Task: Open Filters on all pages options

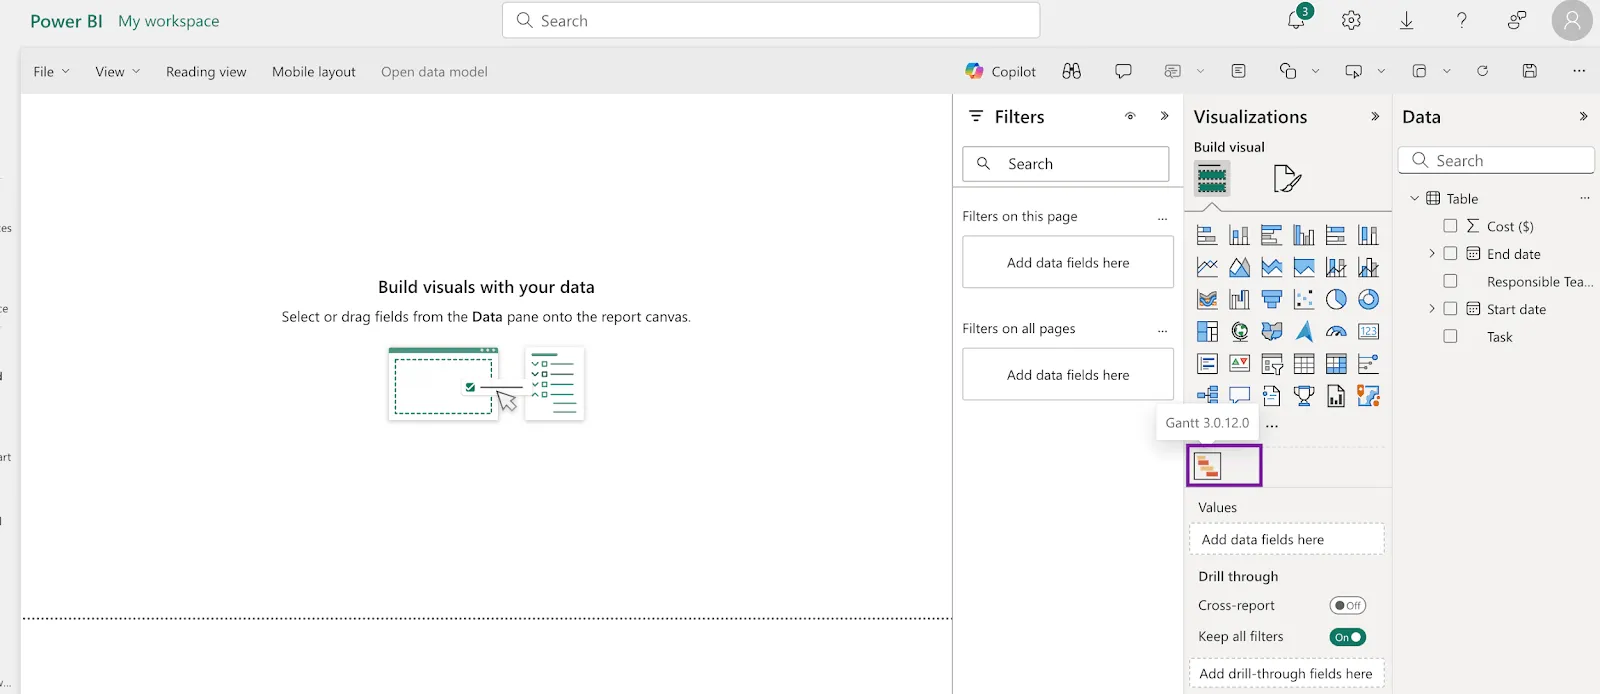Action: point(1162,330)
